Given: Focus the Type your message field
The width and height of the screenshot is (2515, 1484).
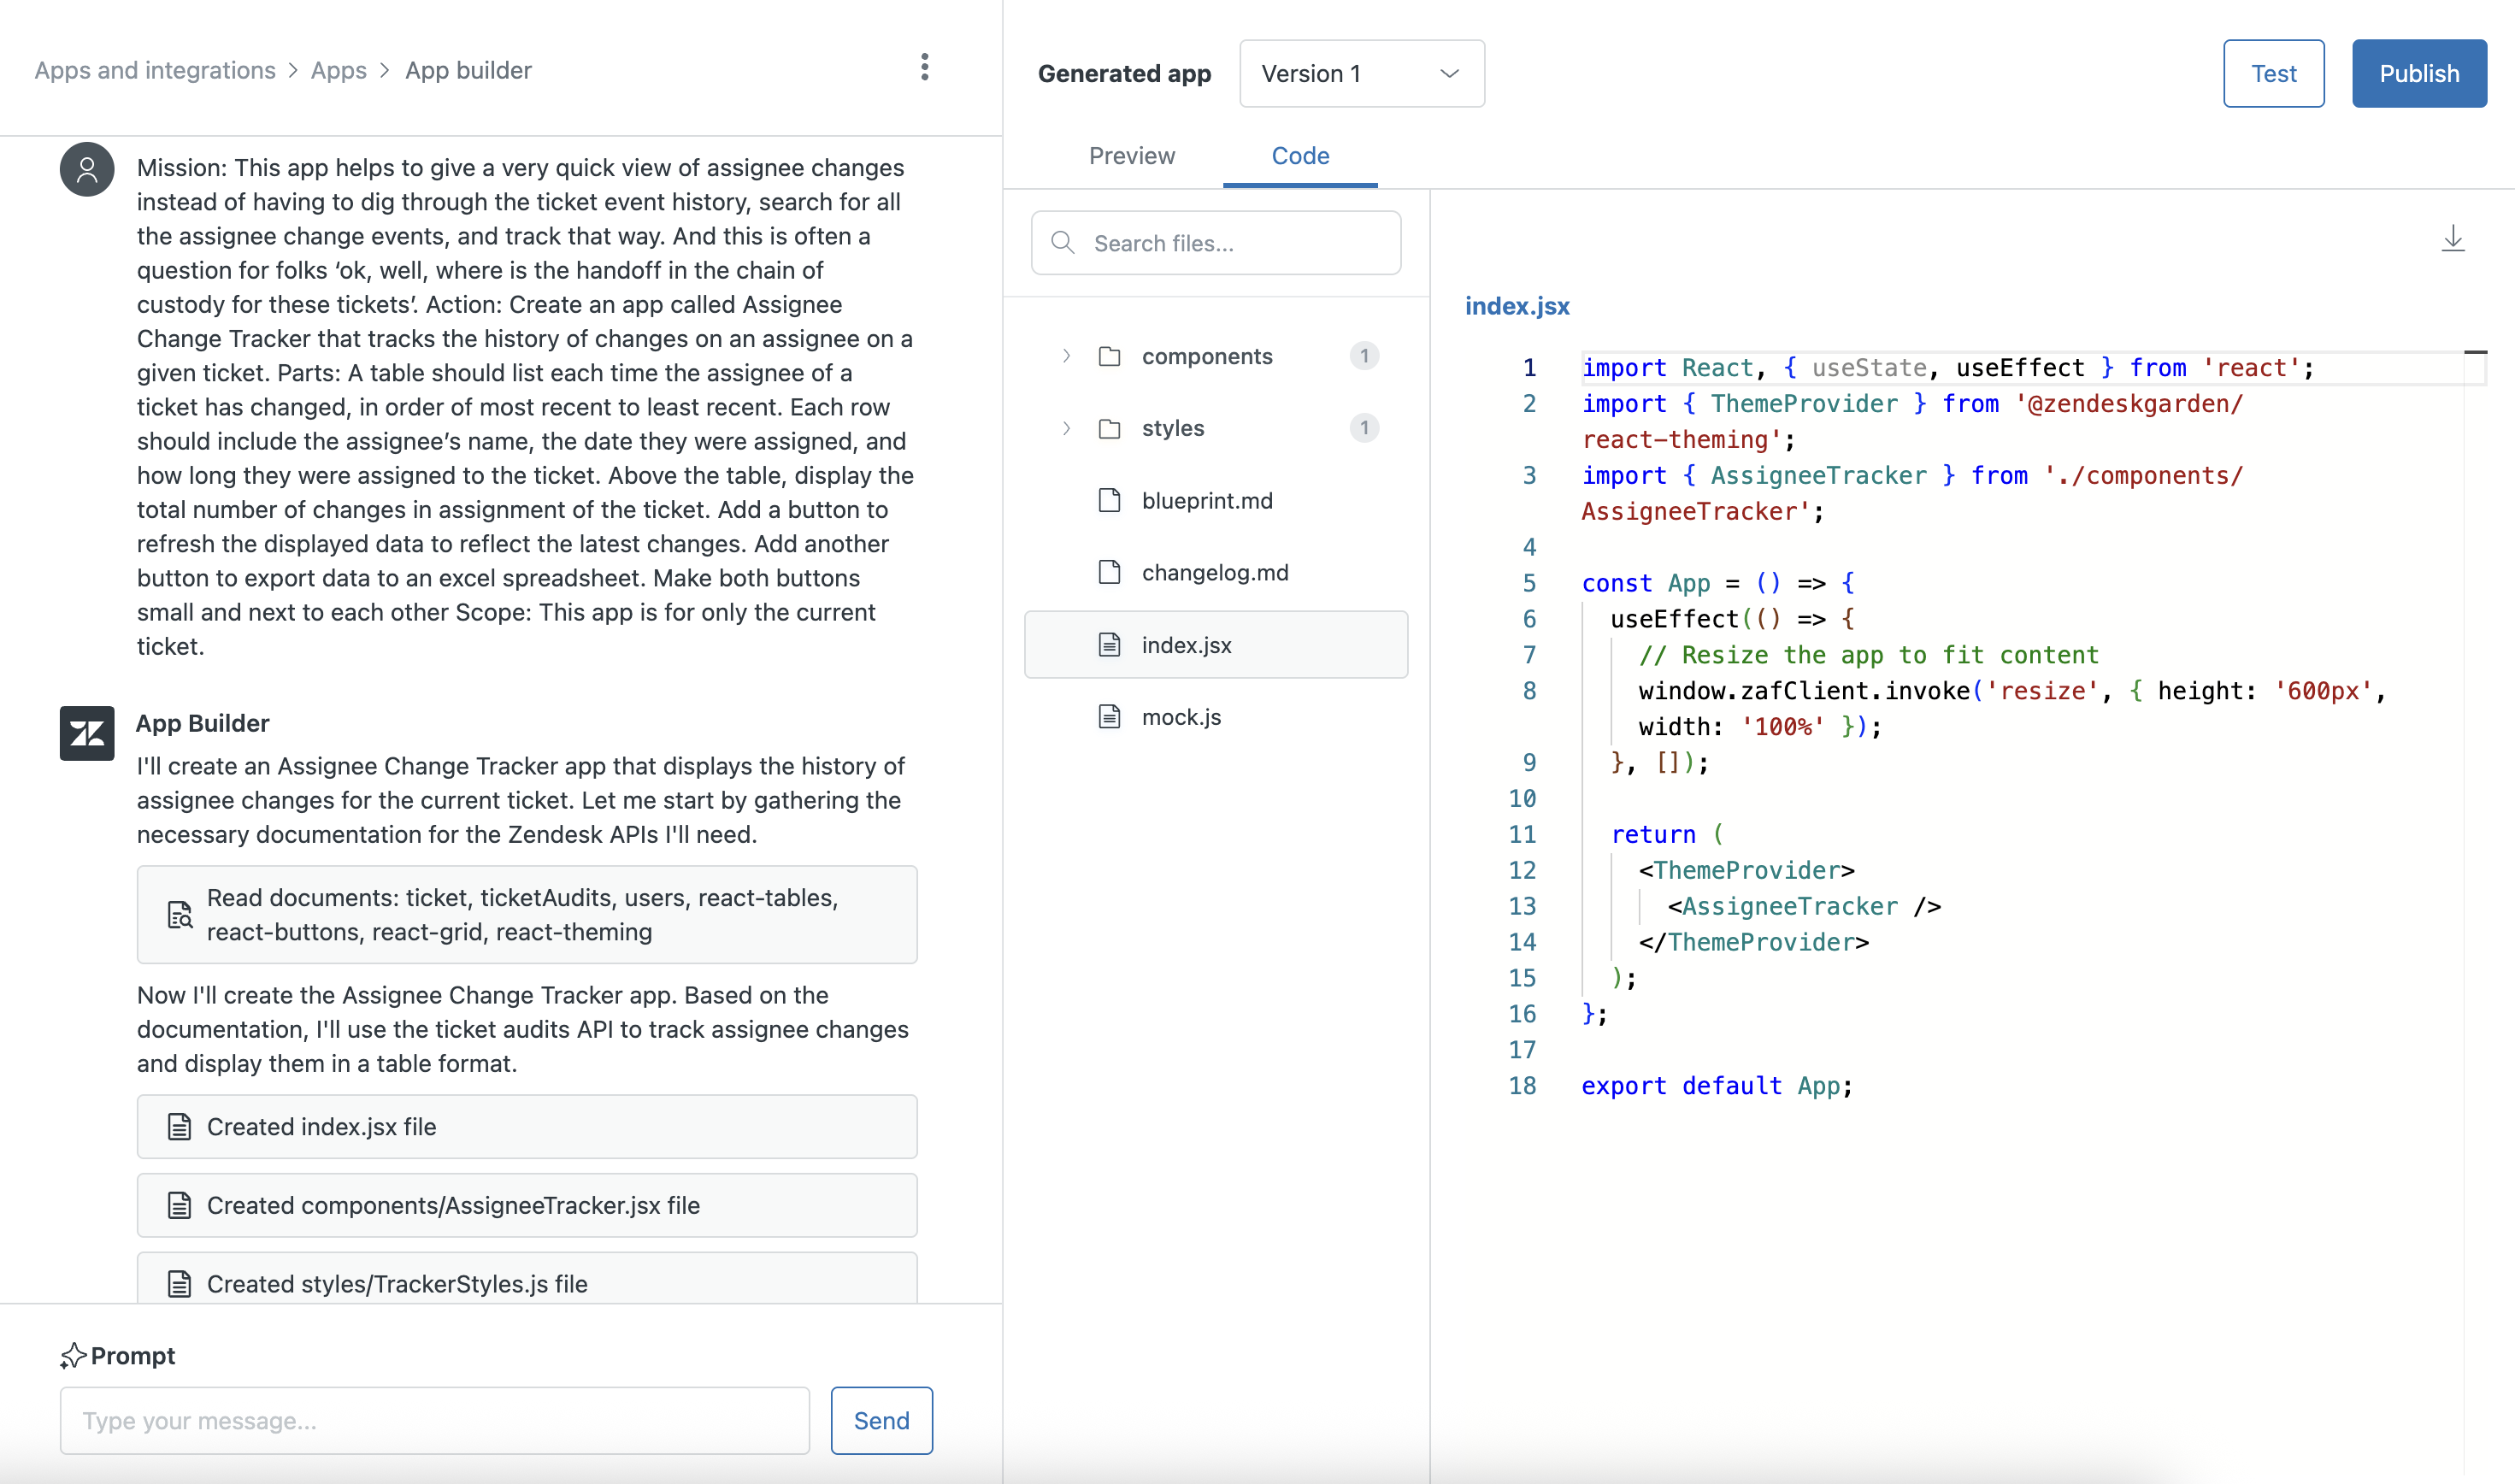Looking at the screenshot, I should [434, 1420].
